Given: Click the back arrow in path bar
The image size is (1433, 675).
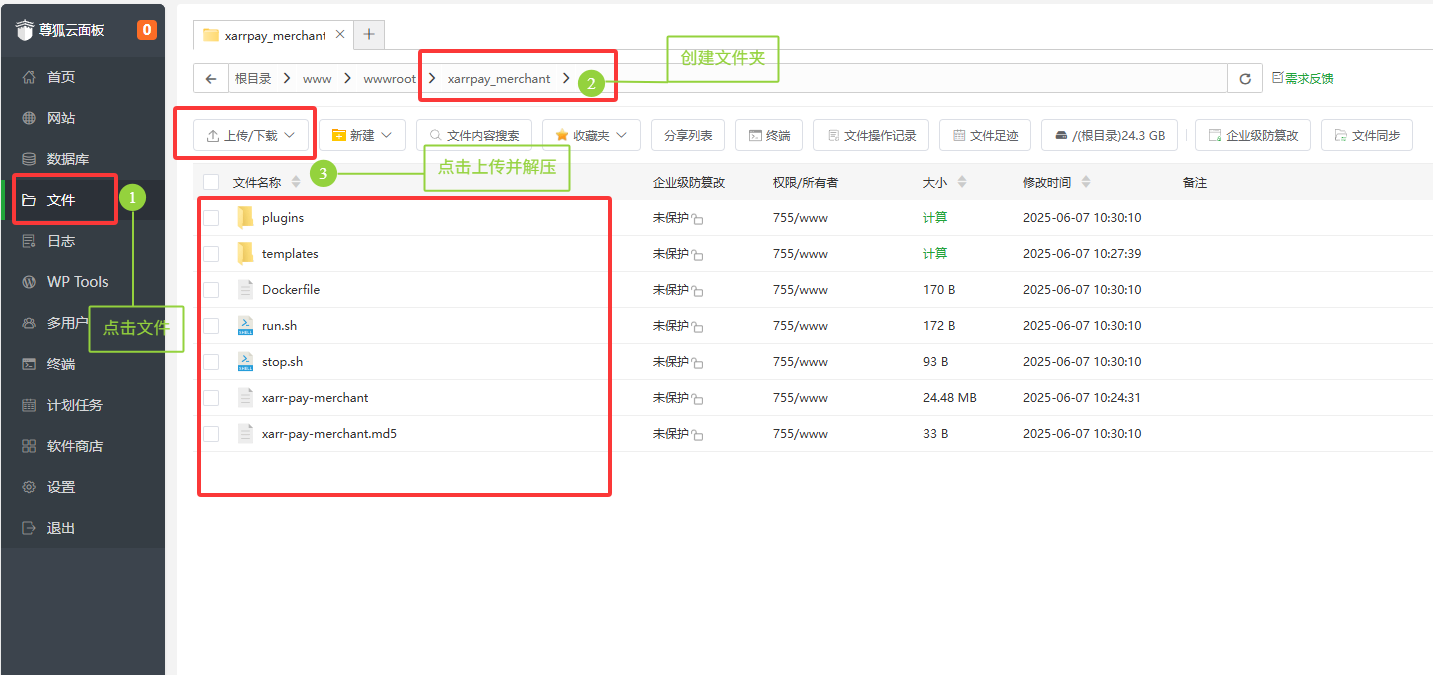Looking at the screenshot, I should coord(210,79).
